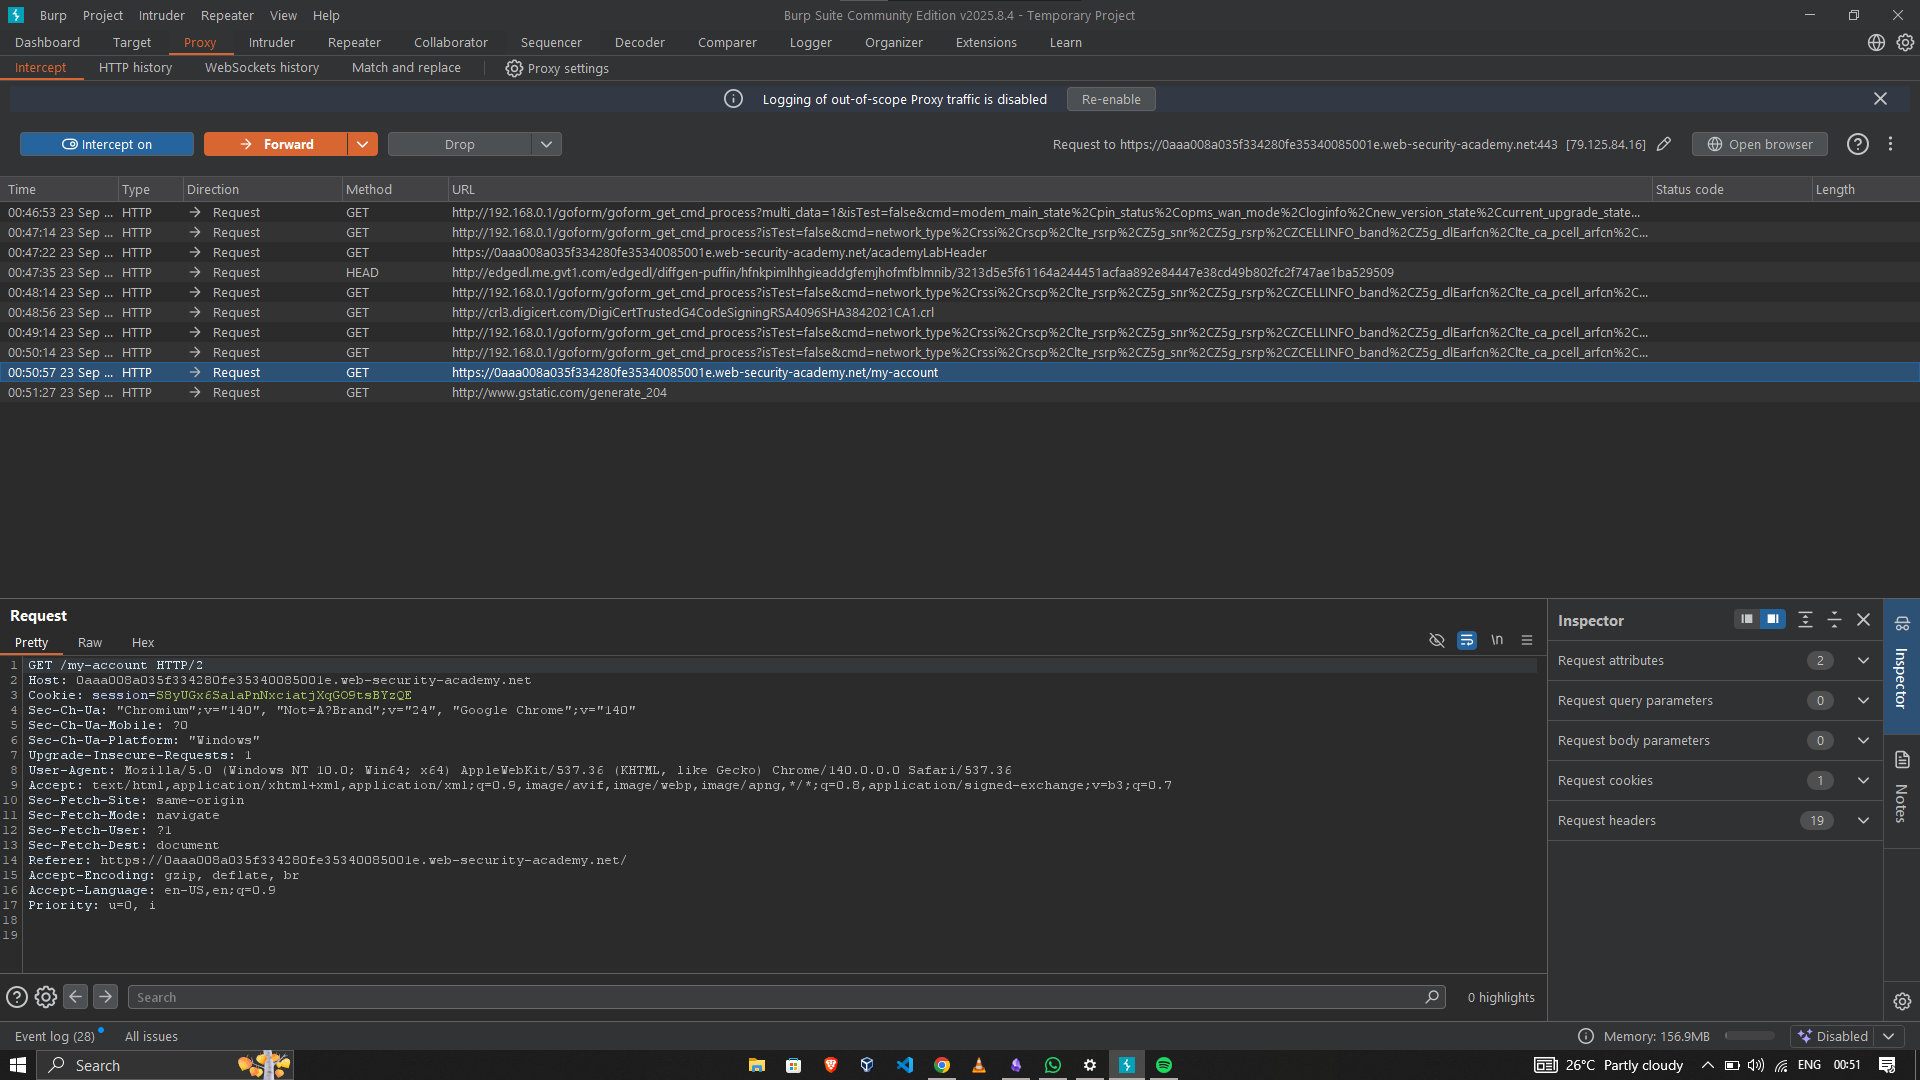Image resolution: width=1920 pixels, height=1080 pixels.
Task: Click the help icon beside request search
Action: pyautogui.click(x=17, y=997)
